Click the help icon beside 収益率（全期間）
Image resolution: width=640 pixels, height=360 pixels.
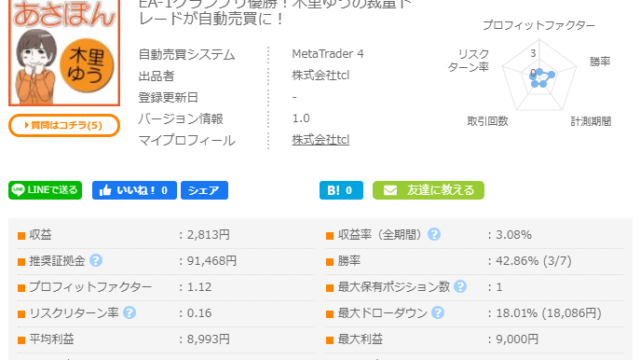tap(434, 234)
